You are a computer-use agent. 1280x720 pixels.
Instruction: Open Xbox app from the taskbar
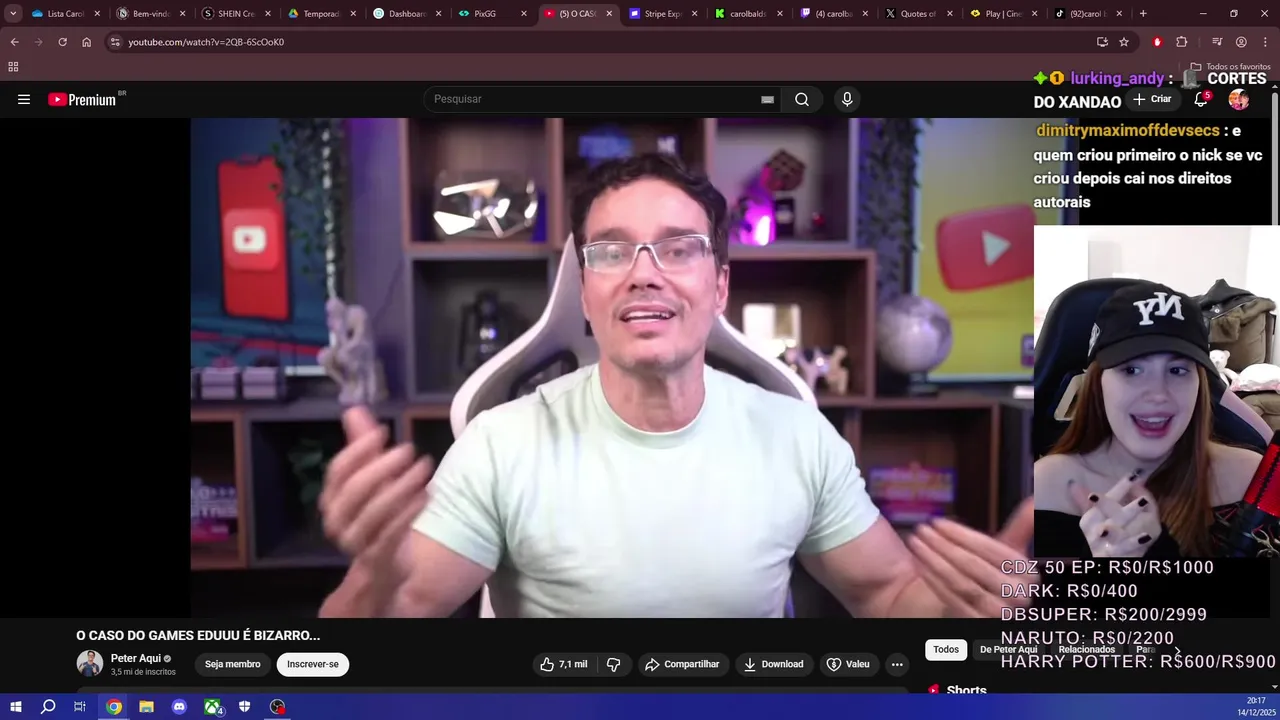click(x=212, y=707)
